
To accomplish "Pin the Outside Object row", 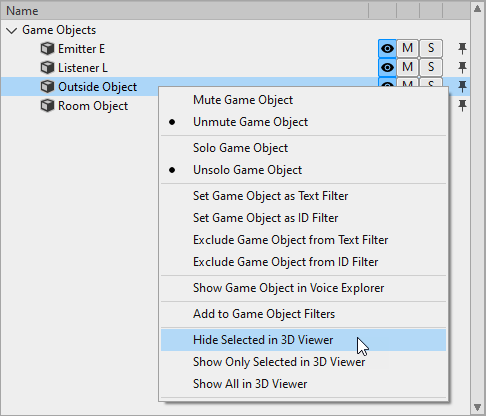I will (x=462, y=87).
